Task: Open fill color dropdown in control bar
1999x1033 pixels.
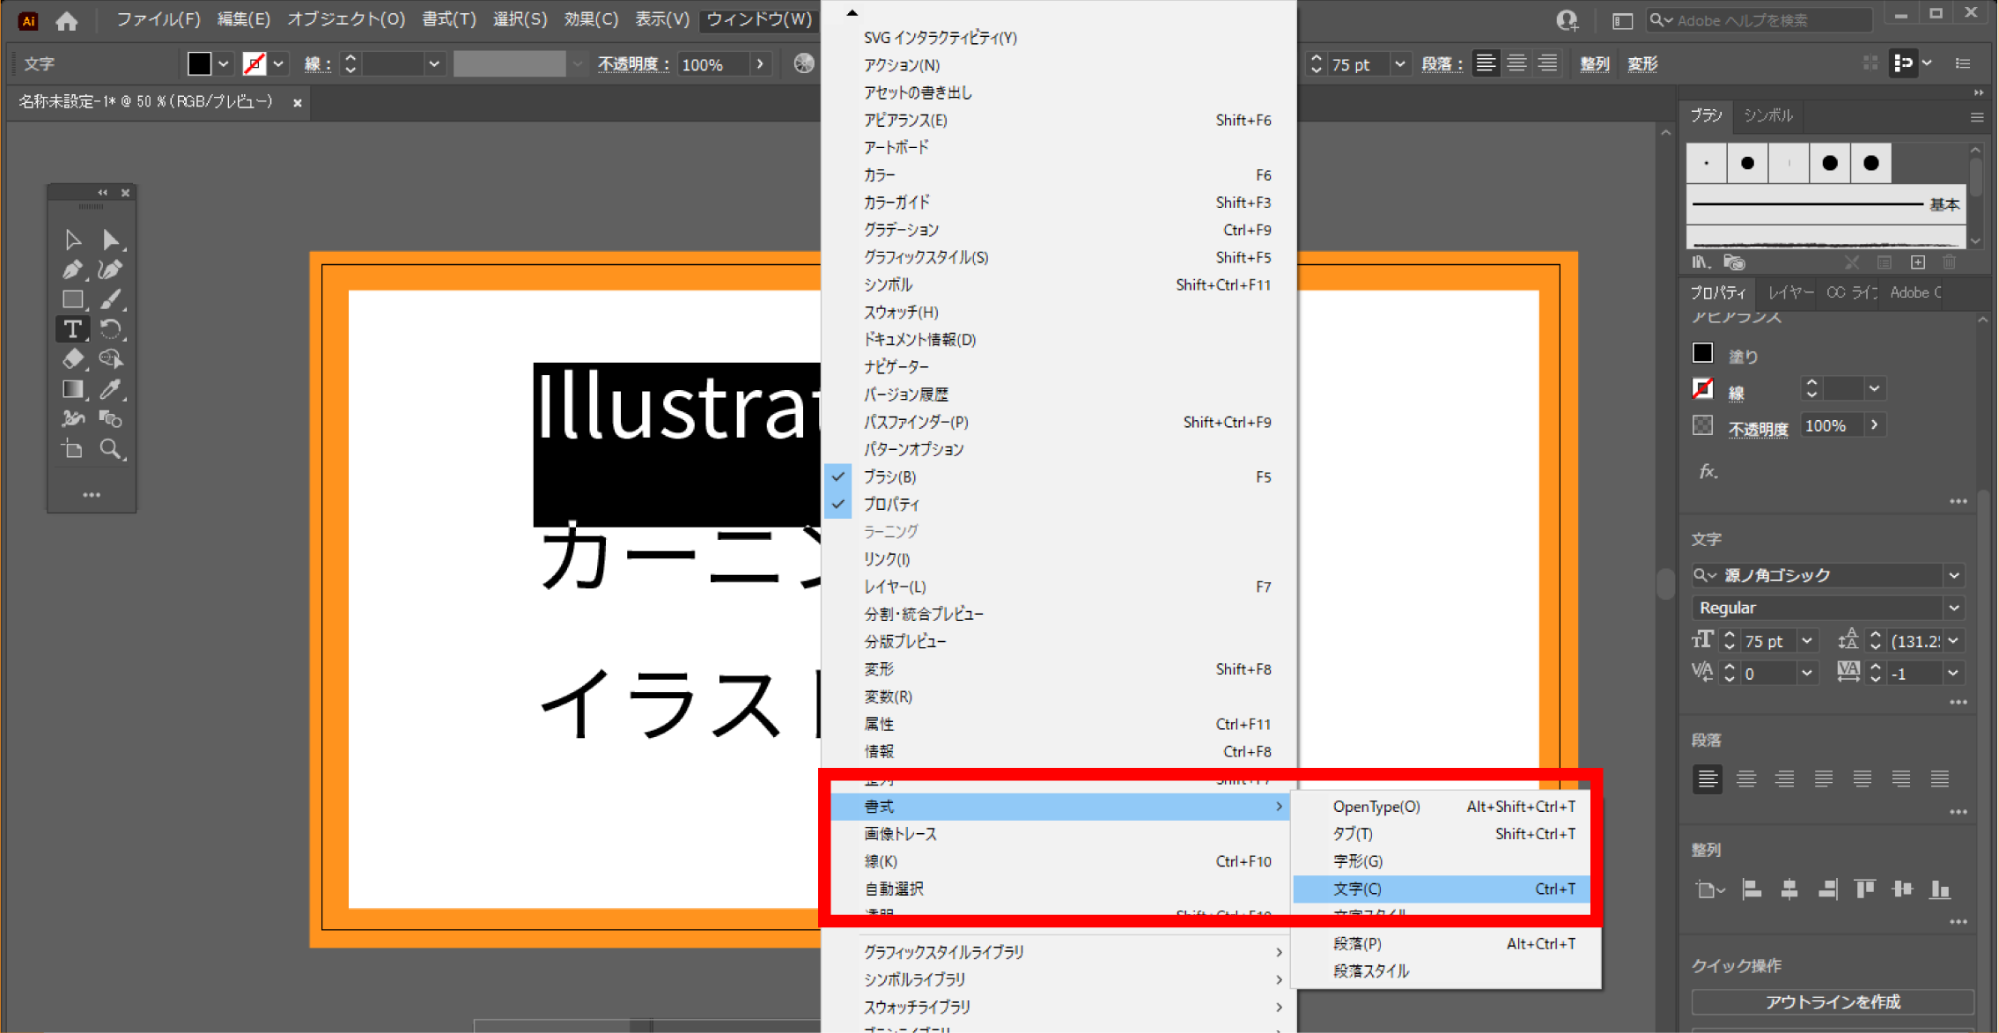Action: (223, 64)
